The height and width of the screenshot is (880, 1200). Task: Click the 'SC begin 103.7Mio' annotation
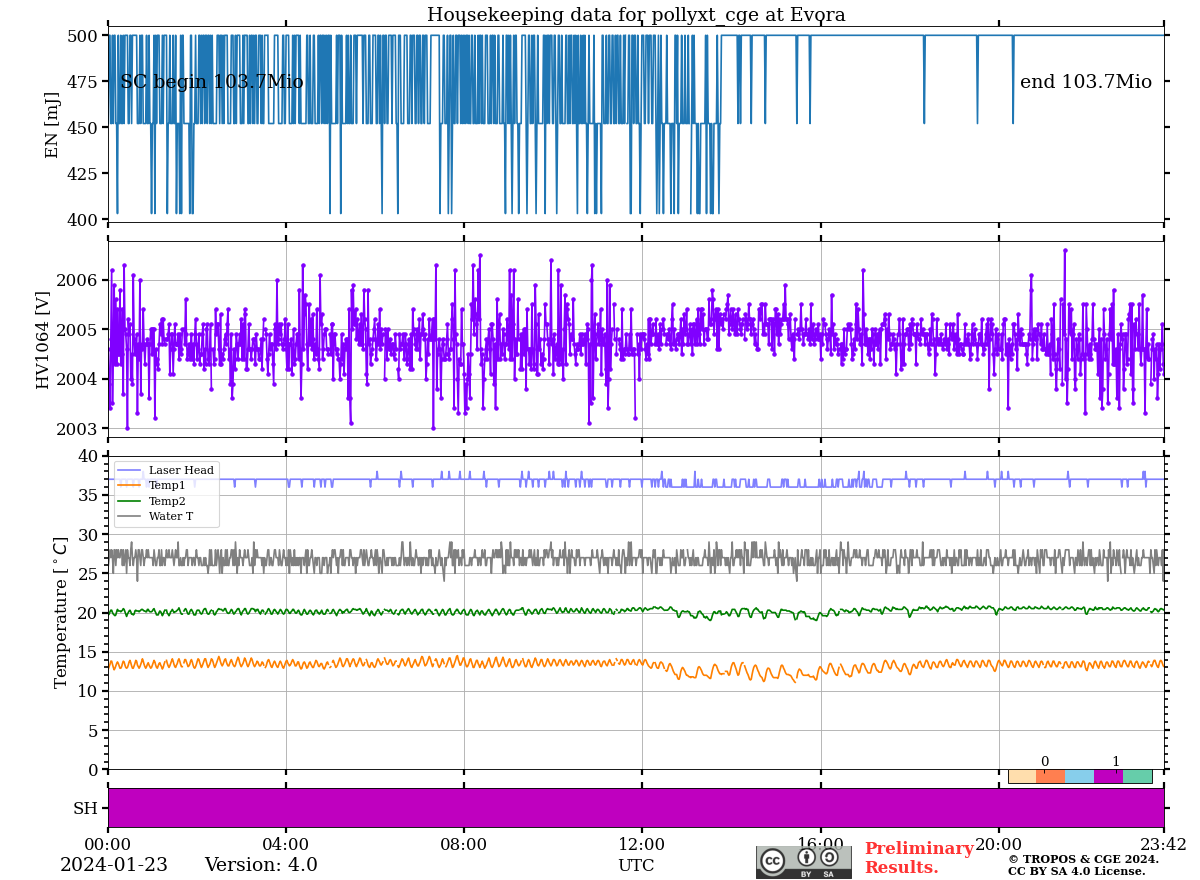click(212, 82)
